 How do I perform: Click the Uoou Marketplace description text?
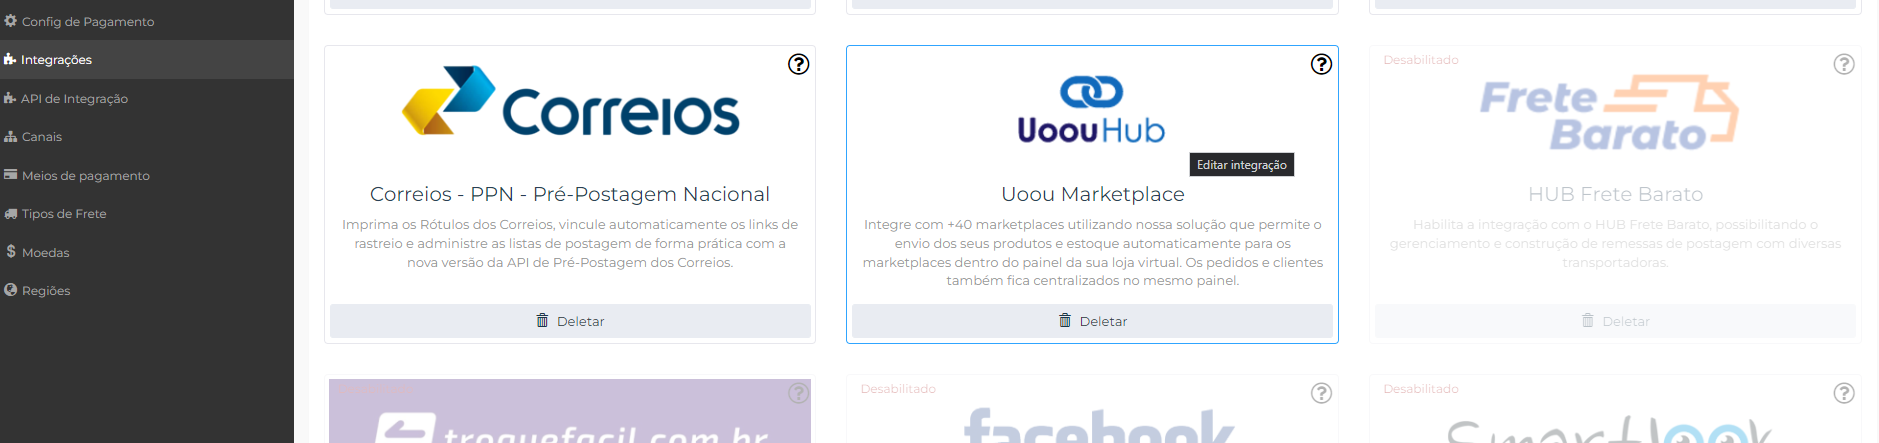pos(1093,252)
